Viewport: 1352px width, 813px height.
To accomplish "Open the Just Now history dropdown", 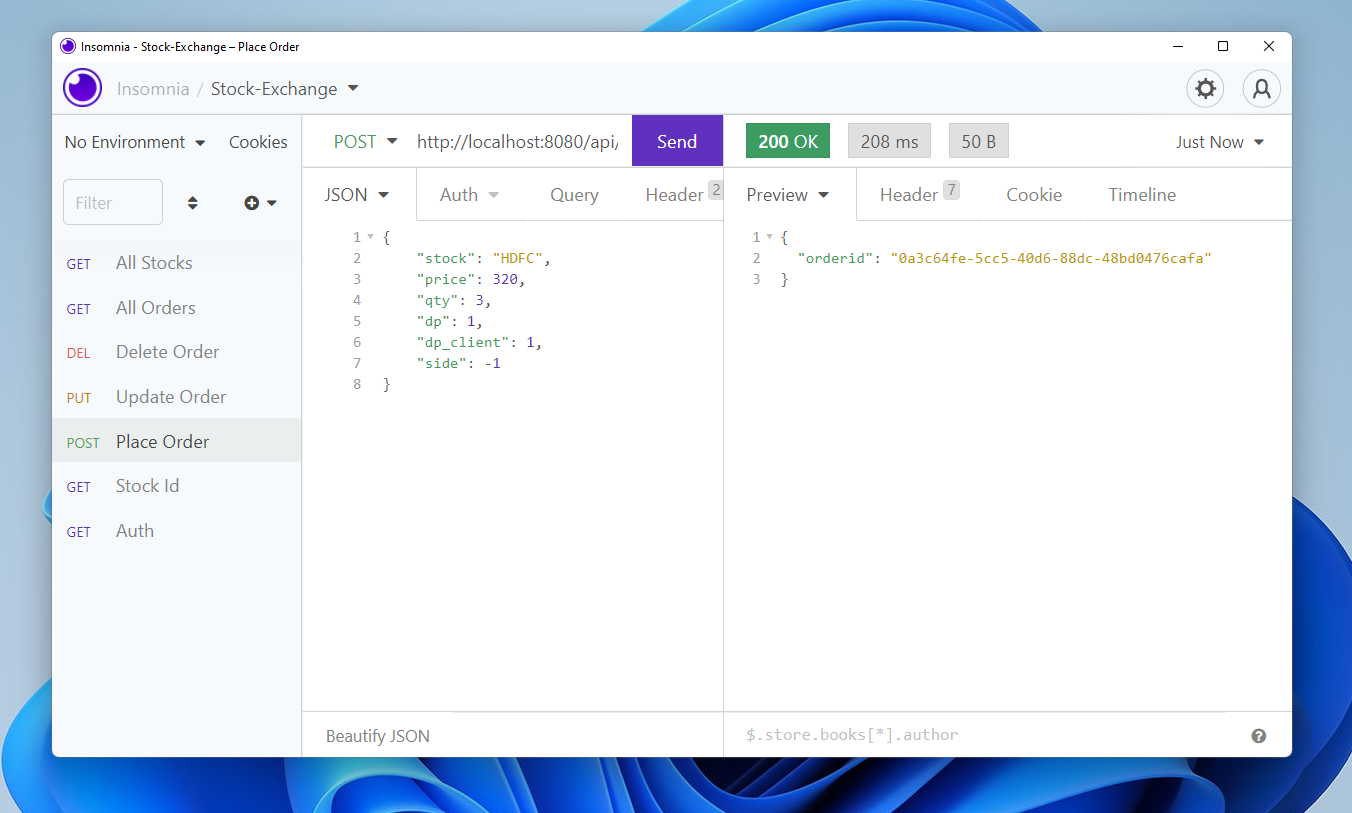I will tap(1220, 142).
